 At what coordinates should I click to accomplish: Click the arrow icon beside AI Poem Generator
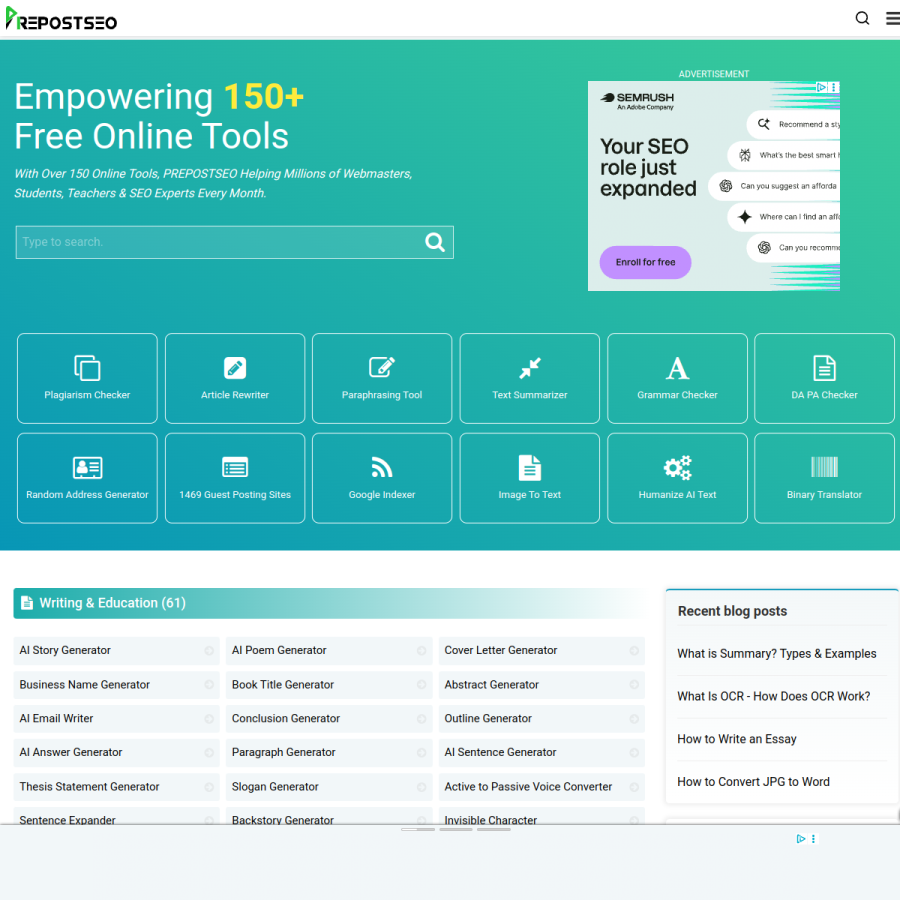(421, 650)
